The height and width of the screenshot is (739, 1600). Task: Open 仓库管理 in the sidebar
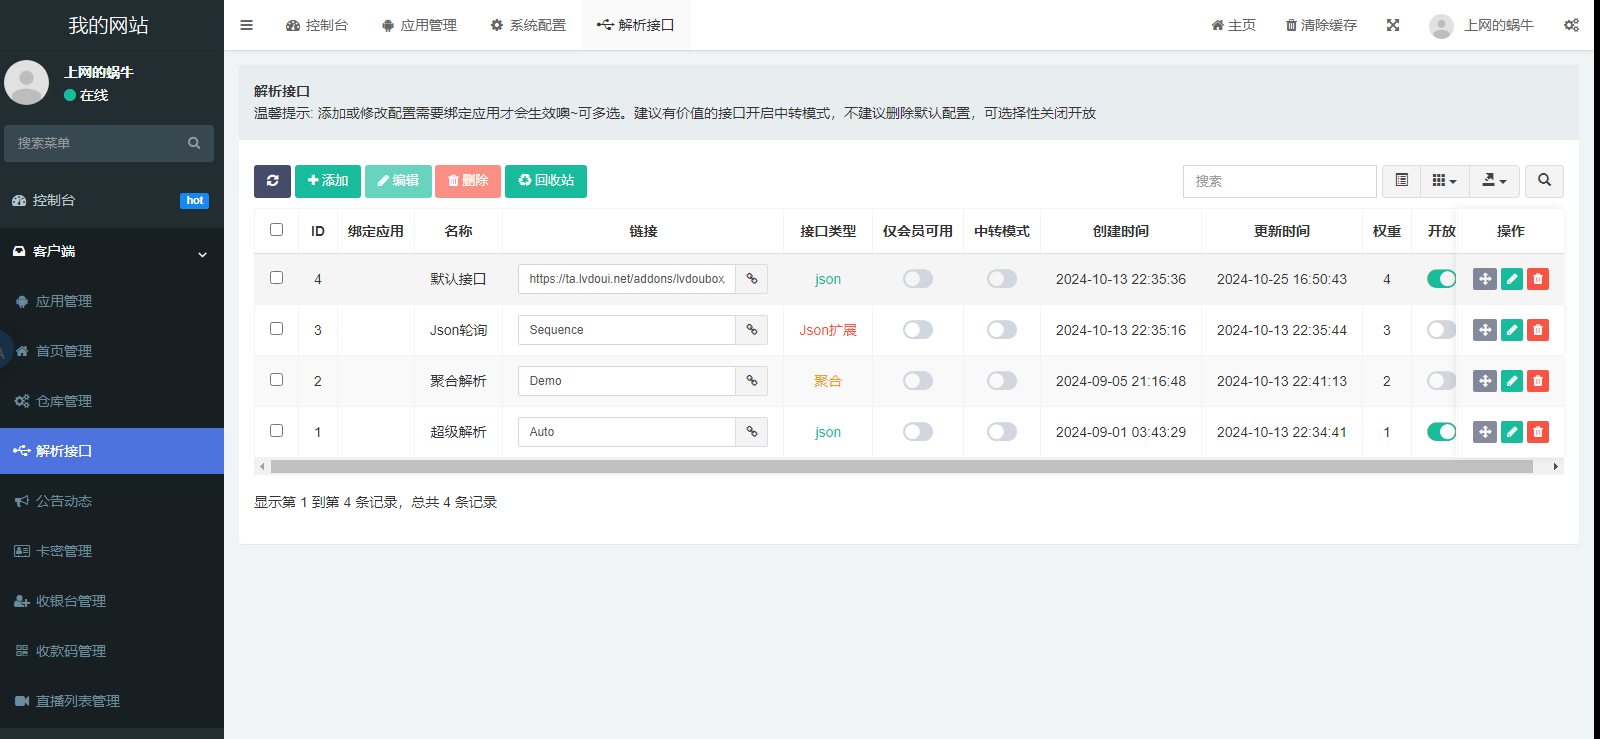coord(112,401)
